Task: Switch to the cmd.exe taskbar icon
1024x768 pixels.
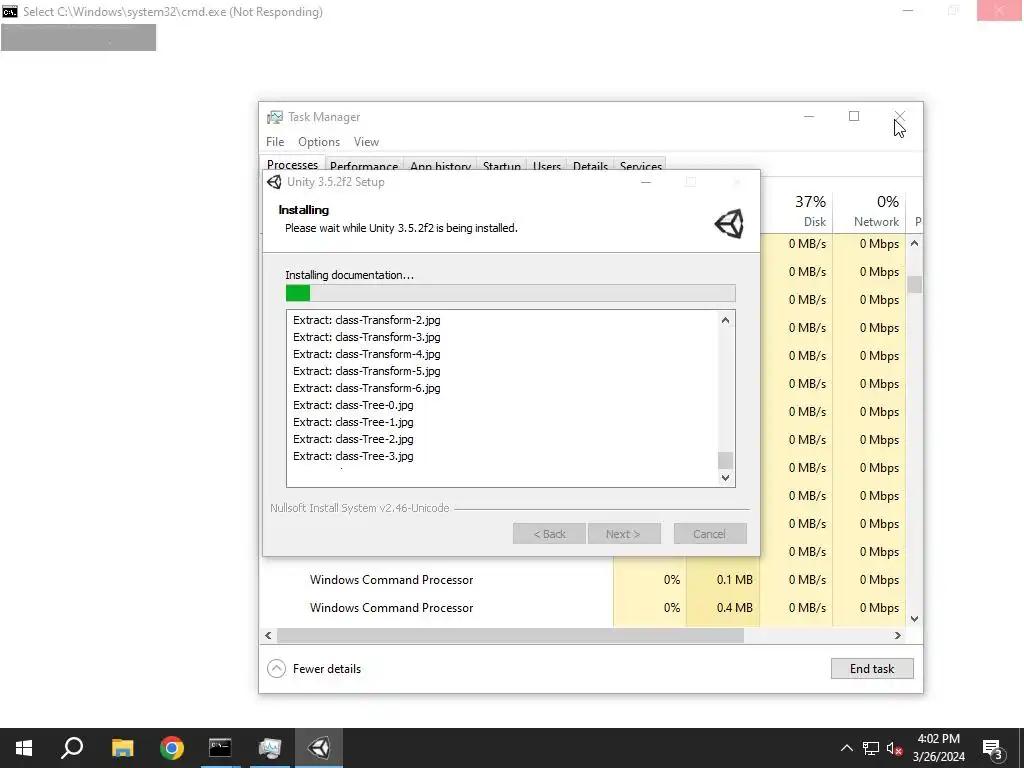Action: point(220,748)
